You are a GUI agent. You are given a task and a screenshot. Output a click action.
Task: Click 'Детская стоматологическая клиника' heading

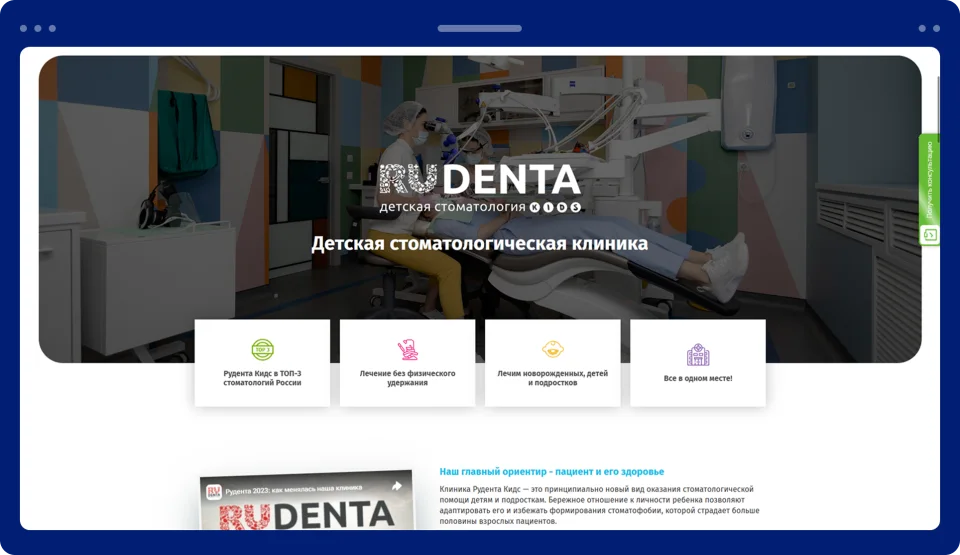point(479,243)
